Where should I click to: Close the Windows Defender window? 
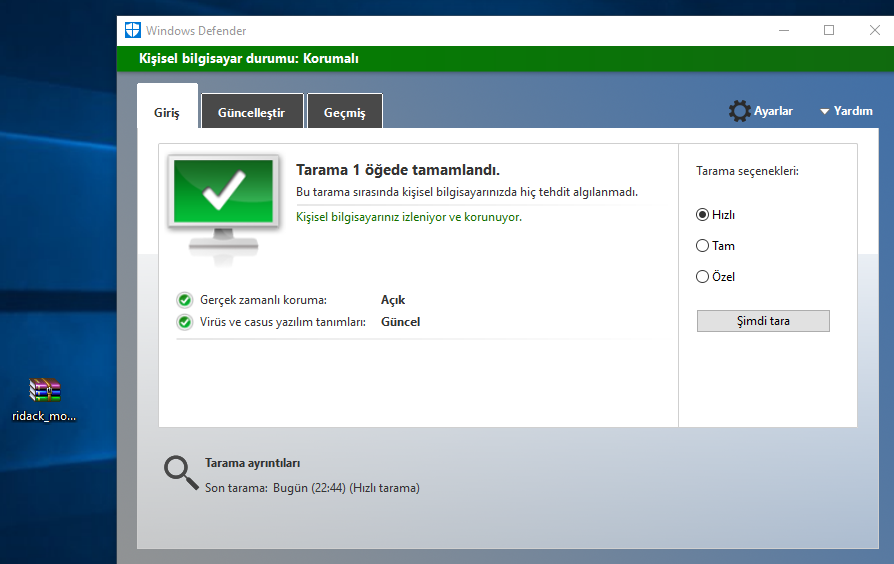tap(875, 30)
